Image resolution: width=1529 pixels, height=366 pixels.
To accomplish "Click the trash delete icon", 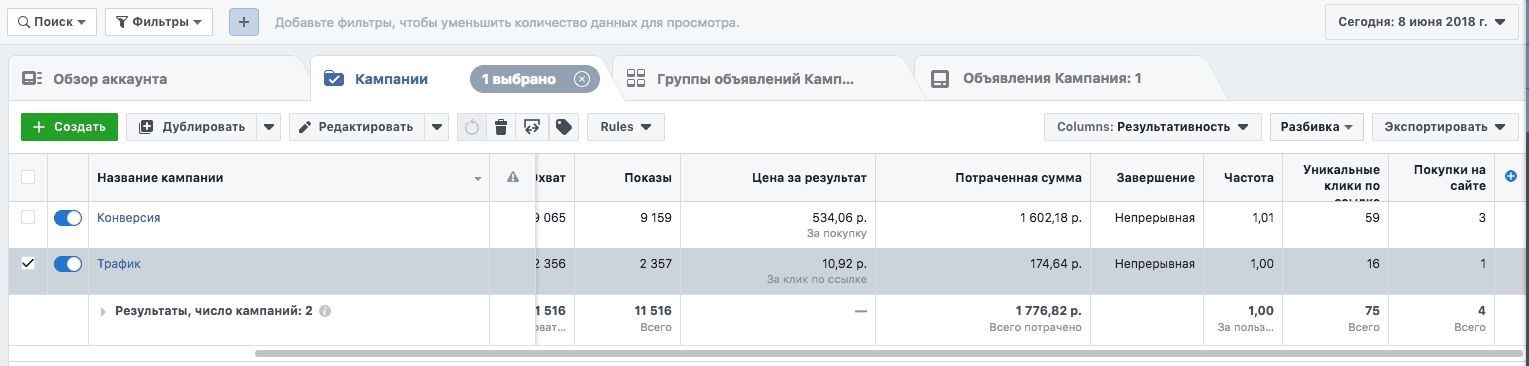I will pyautogui.click(x=501, y=127).
